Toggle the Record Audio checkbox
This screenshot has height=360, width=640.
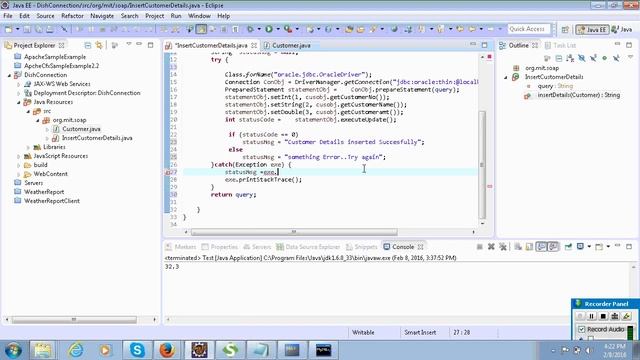(582, 329)
